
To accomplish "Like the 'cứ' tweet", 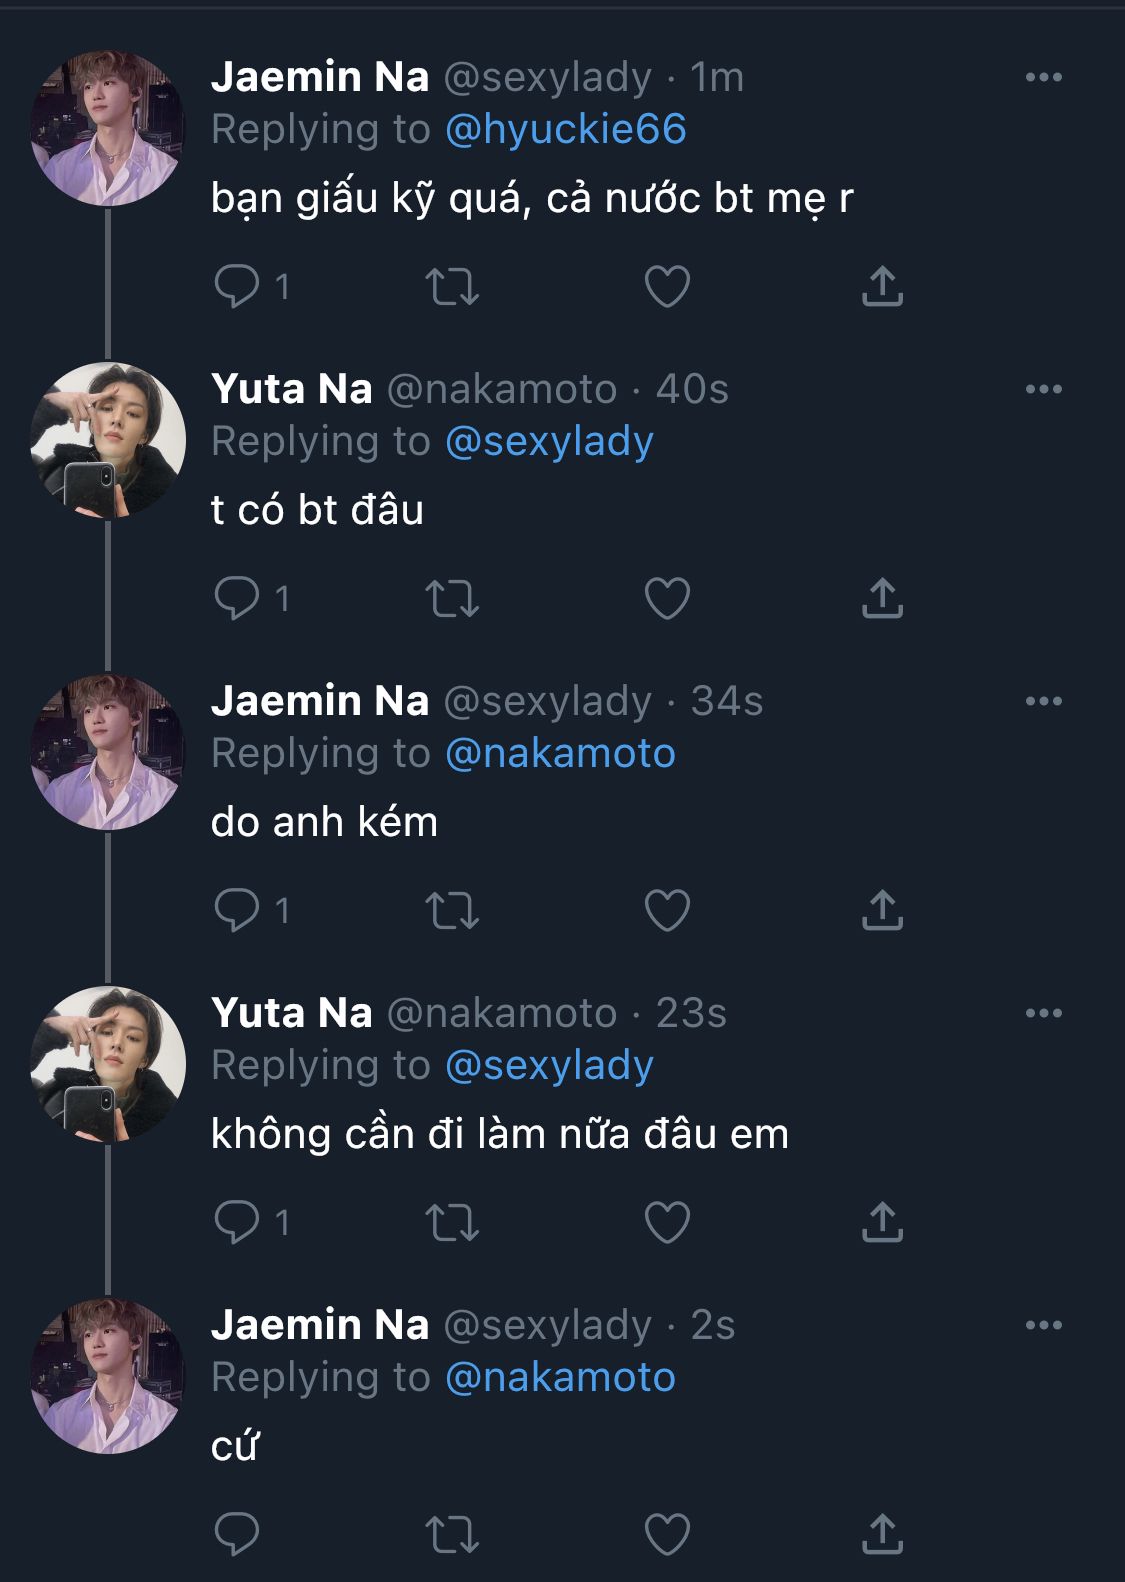I will 667,1535.
